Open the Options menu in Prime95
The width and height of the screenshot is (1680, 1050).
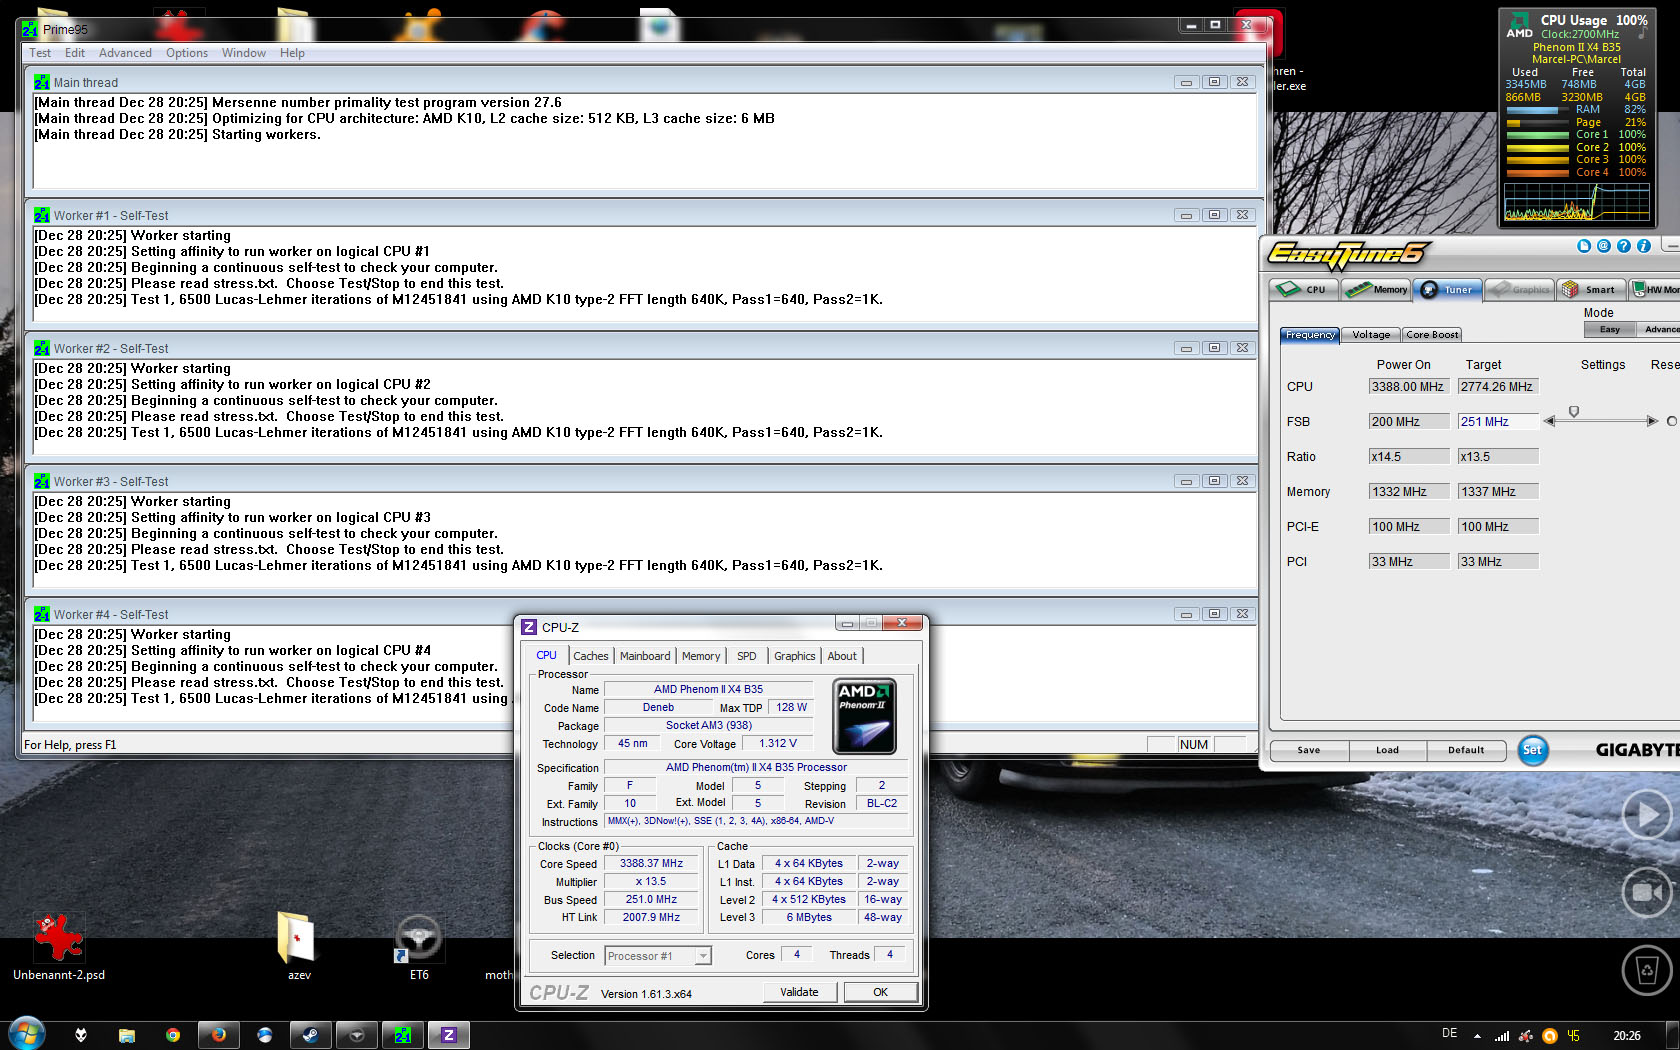coord(187,53)
